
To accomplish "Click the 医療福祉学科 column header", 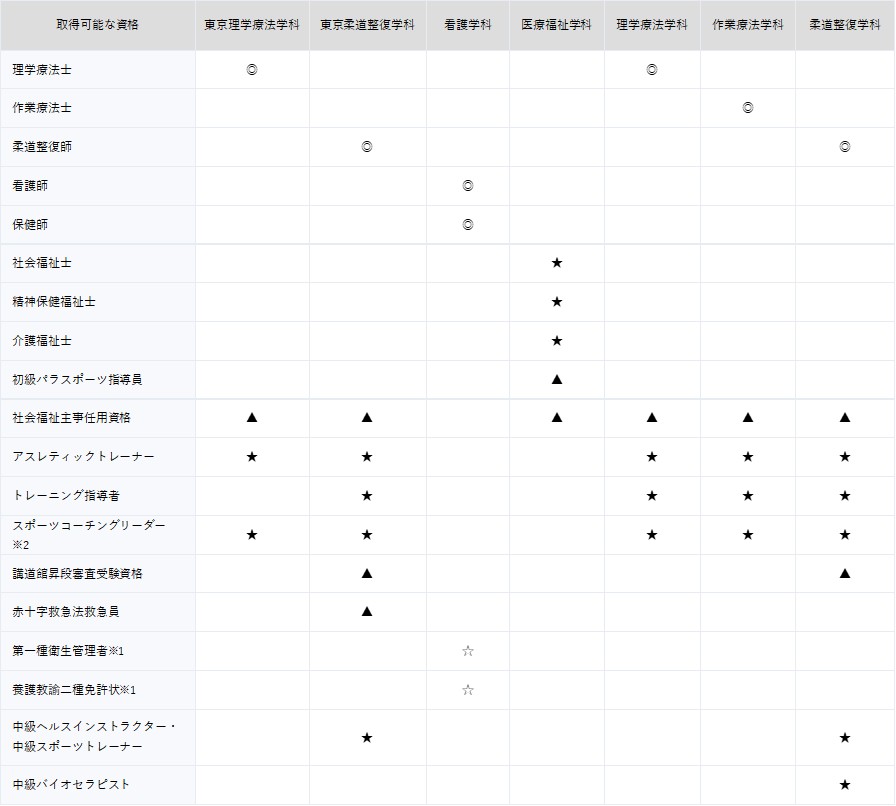I will (x=556, y=25).
